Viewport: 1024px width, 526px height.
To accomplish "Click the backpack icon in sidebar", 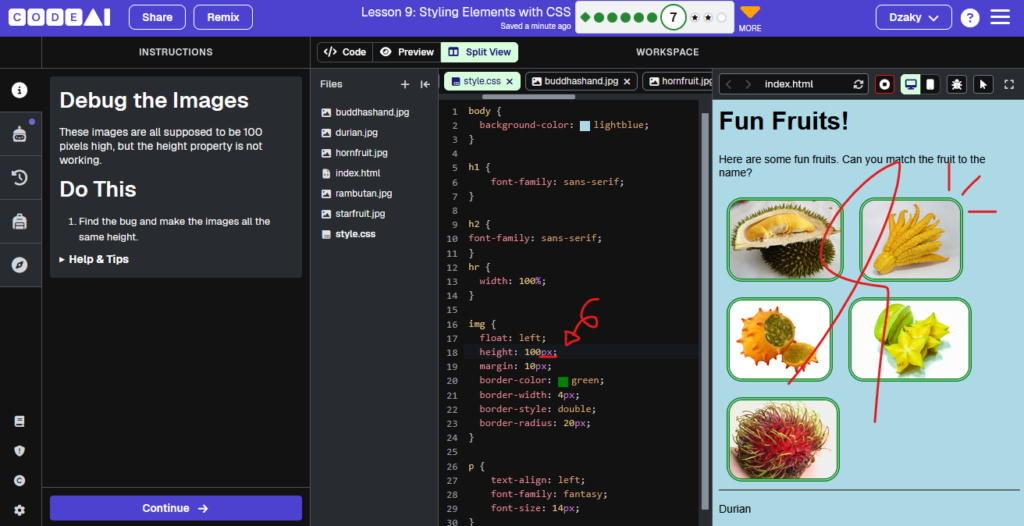I will click(x=20, y=222).
